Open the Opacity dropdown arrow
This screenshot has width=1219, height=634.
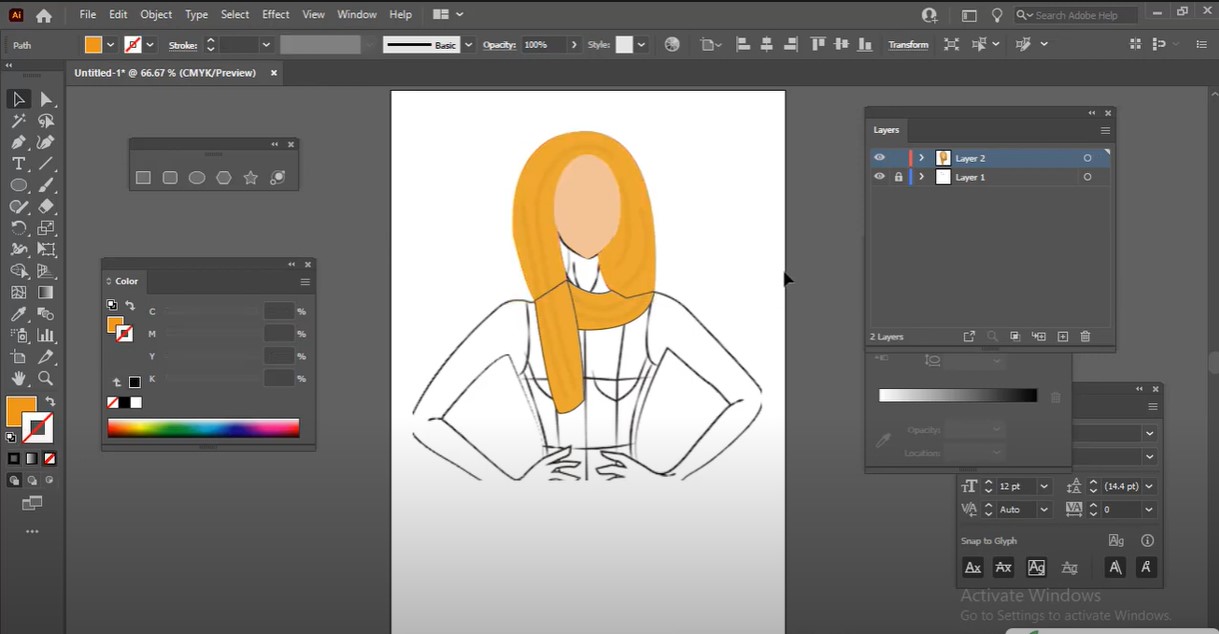[574, 45]
